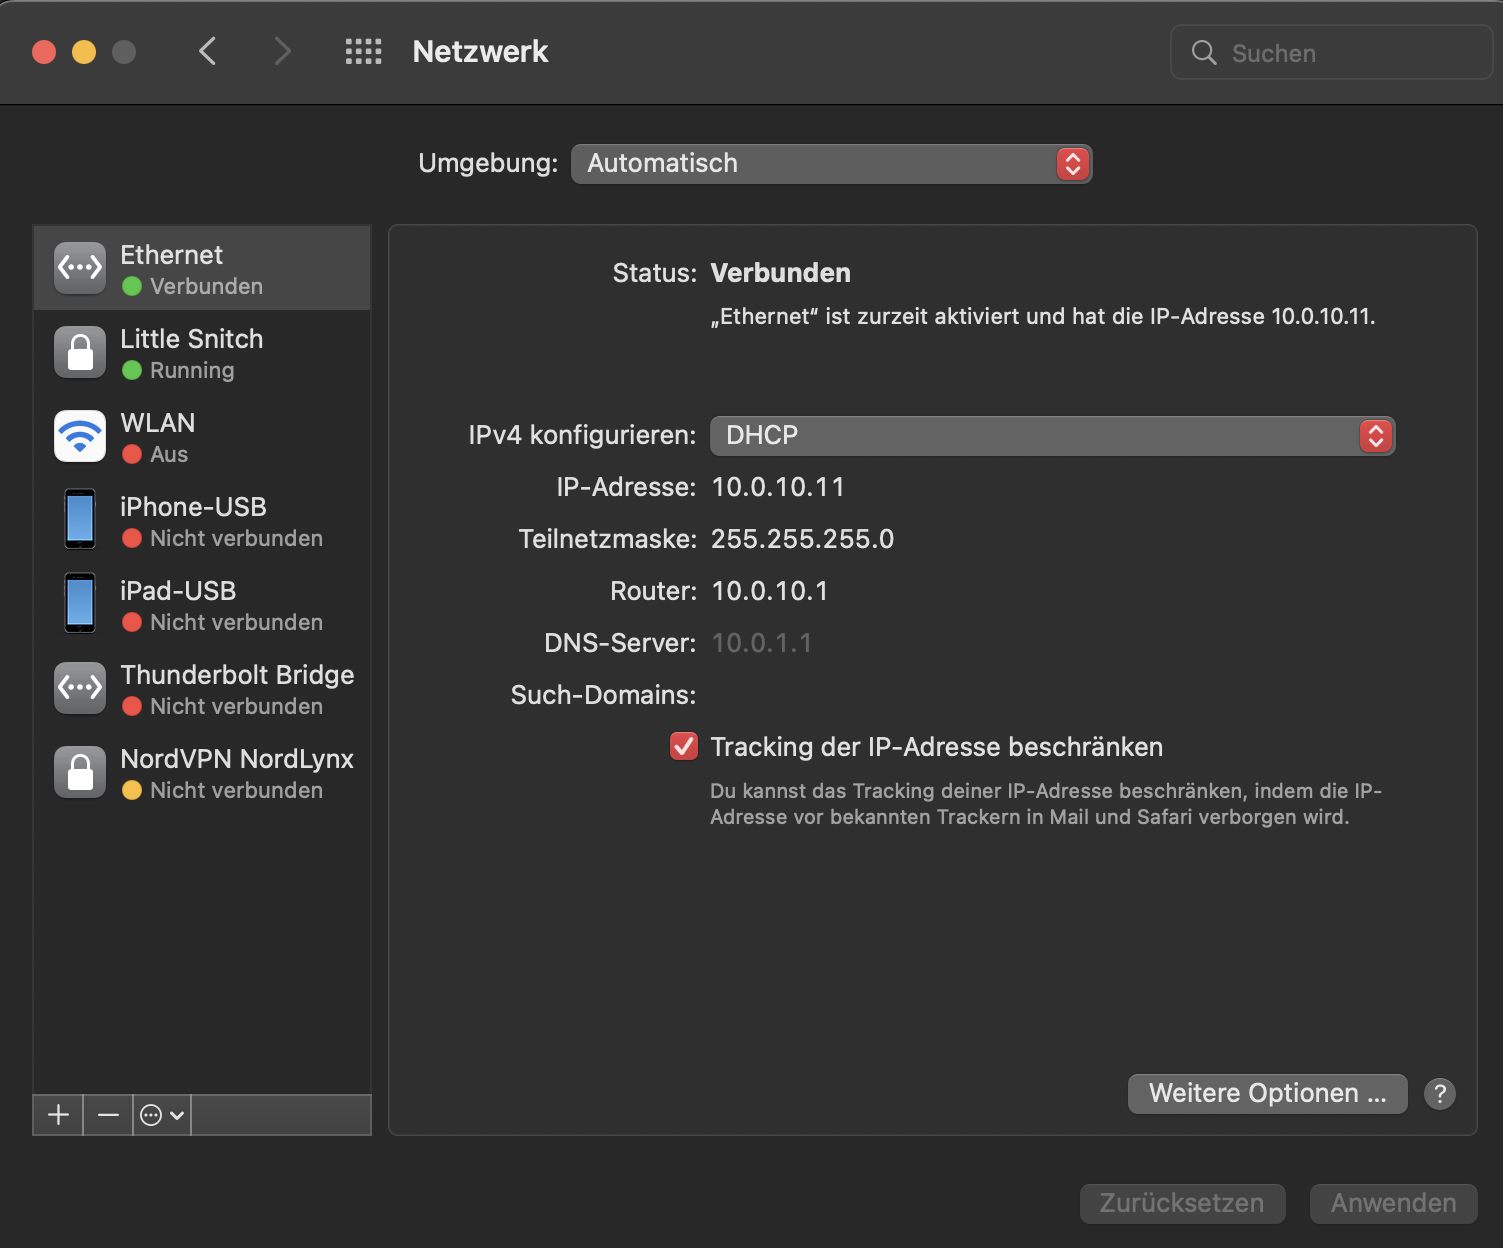The height and width of the screenshot is (1248, 1503).
Task: Click the iPhone-USB device icon
Action: pos(80,519)
